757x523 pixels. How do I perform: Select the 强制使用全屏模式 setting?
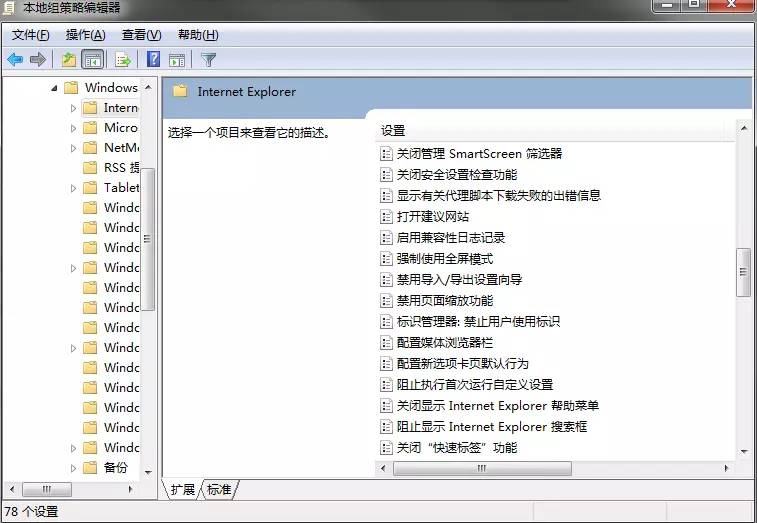[x=444, y=259]
